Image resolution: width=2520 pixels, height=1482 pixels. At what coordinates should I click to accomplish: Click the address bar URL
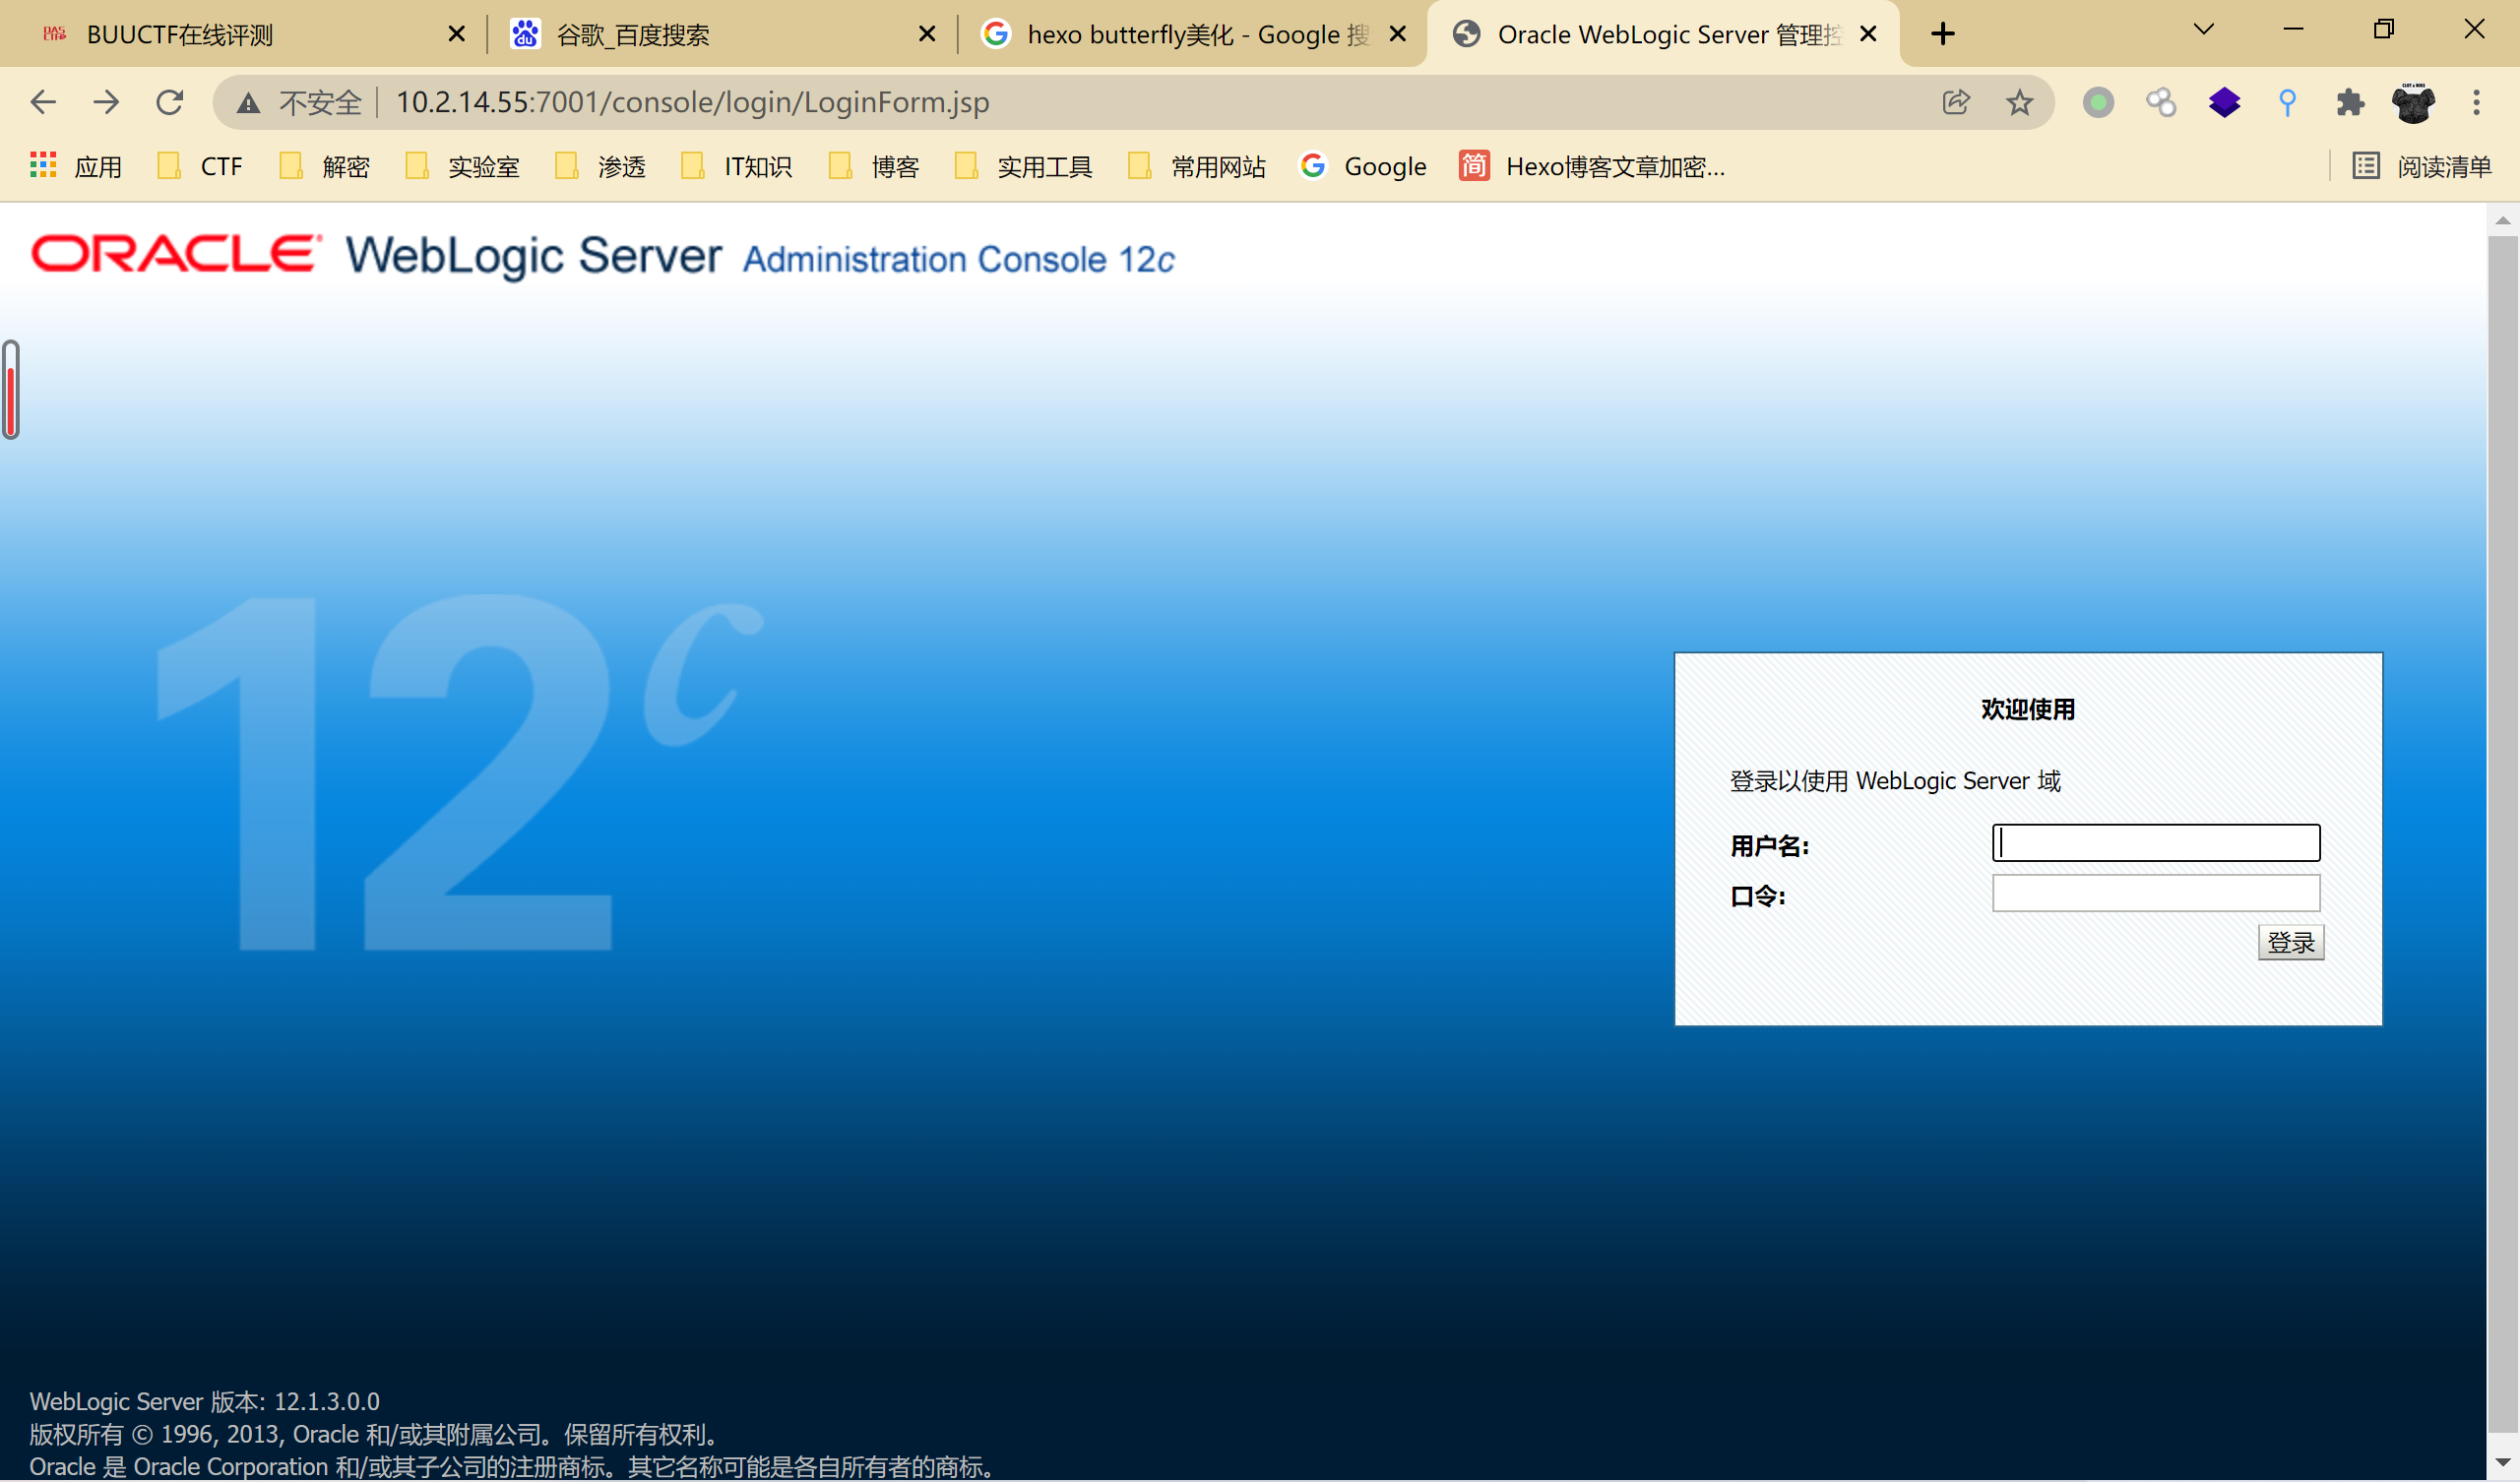(x=692, y=102)
